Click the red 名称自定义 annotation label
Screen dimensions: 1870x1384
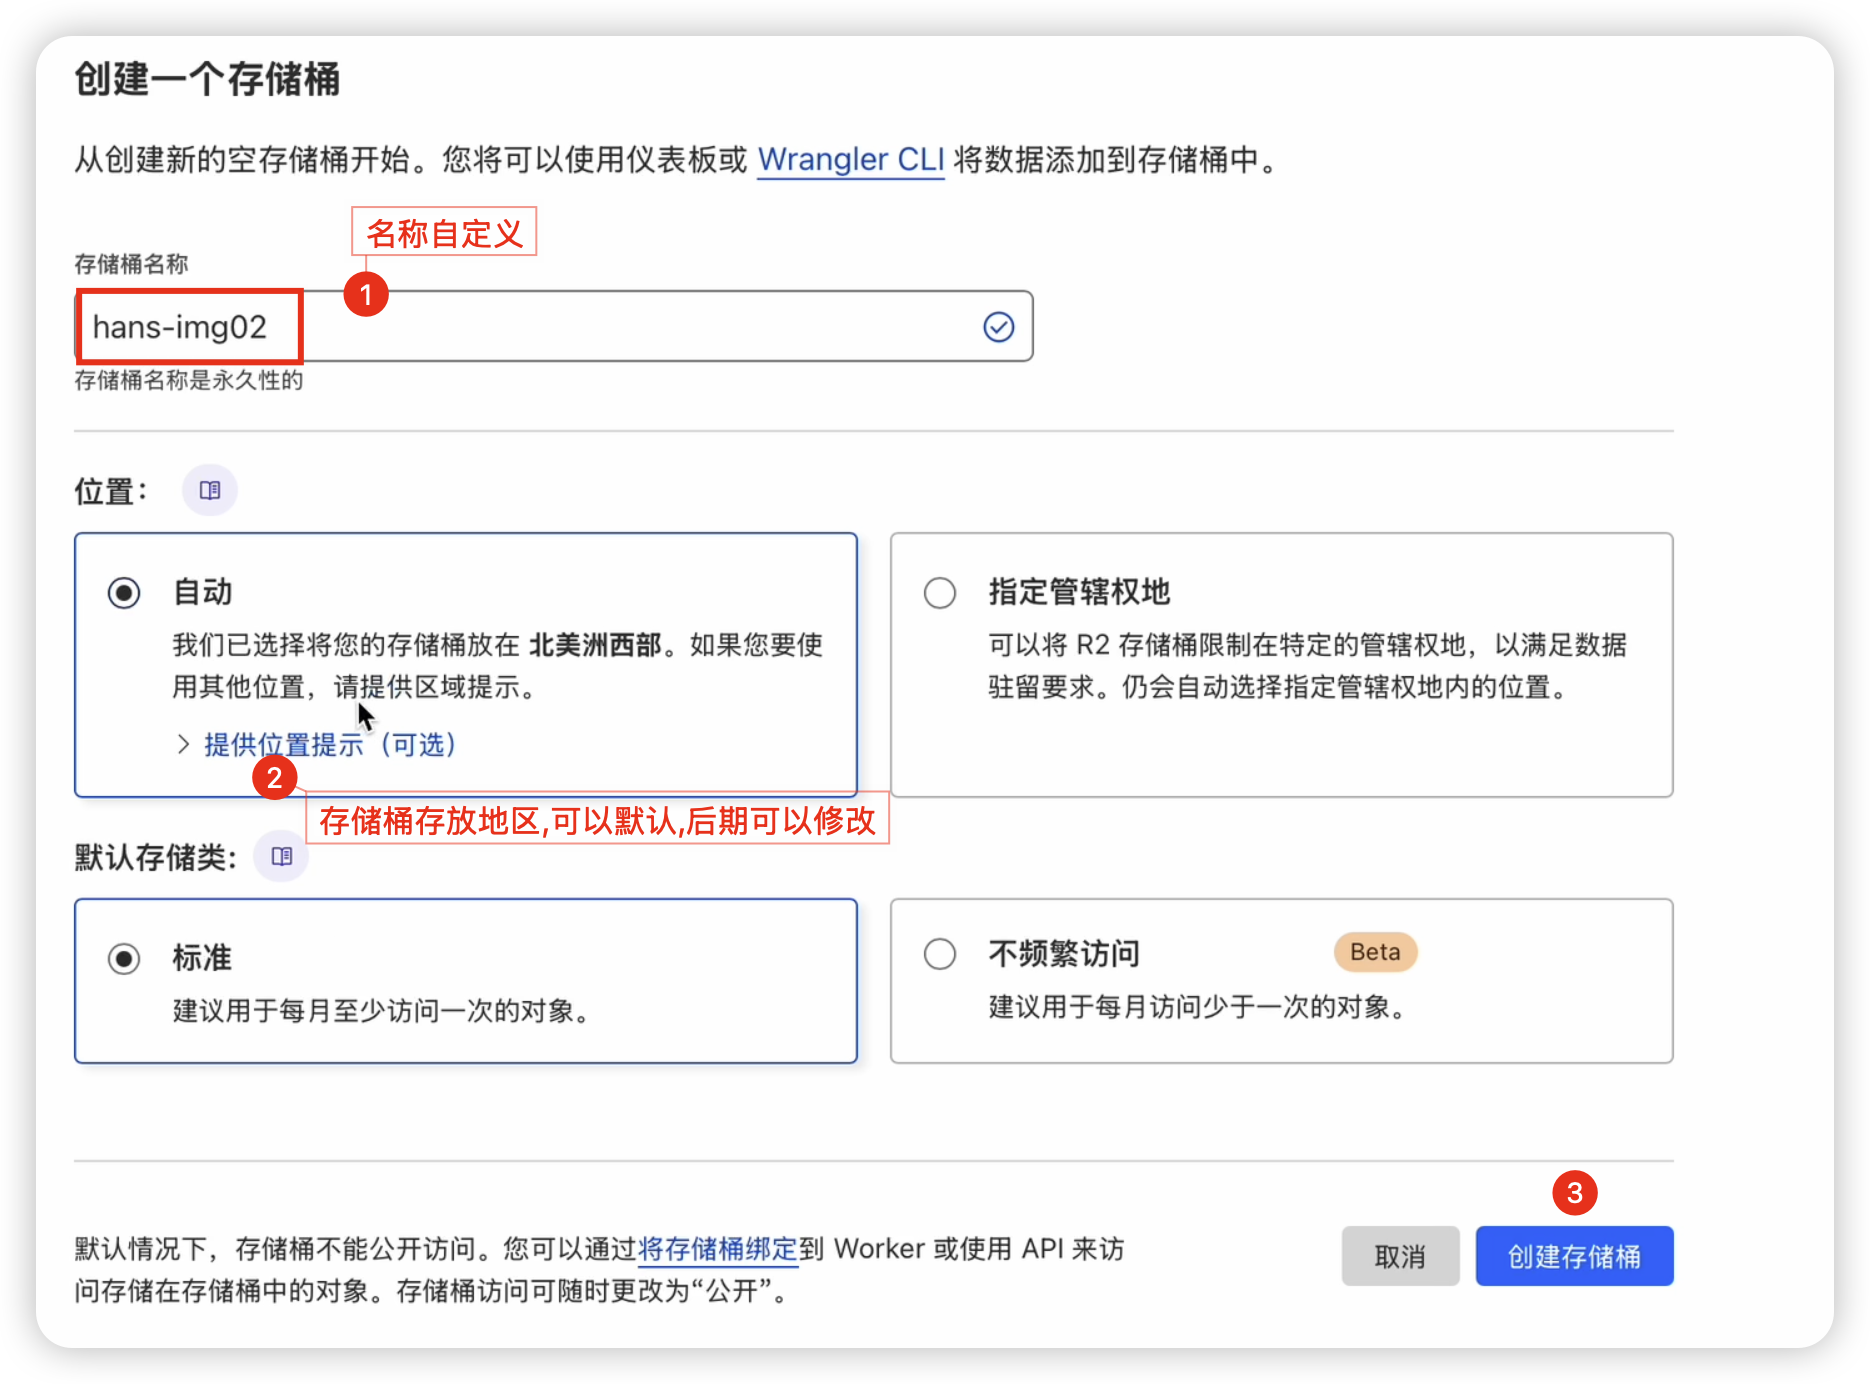(x=444, y=232)
